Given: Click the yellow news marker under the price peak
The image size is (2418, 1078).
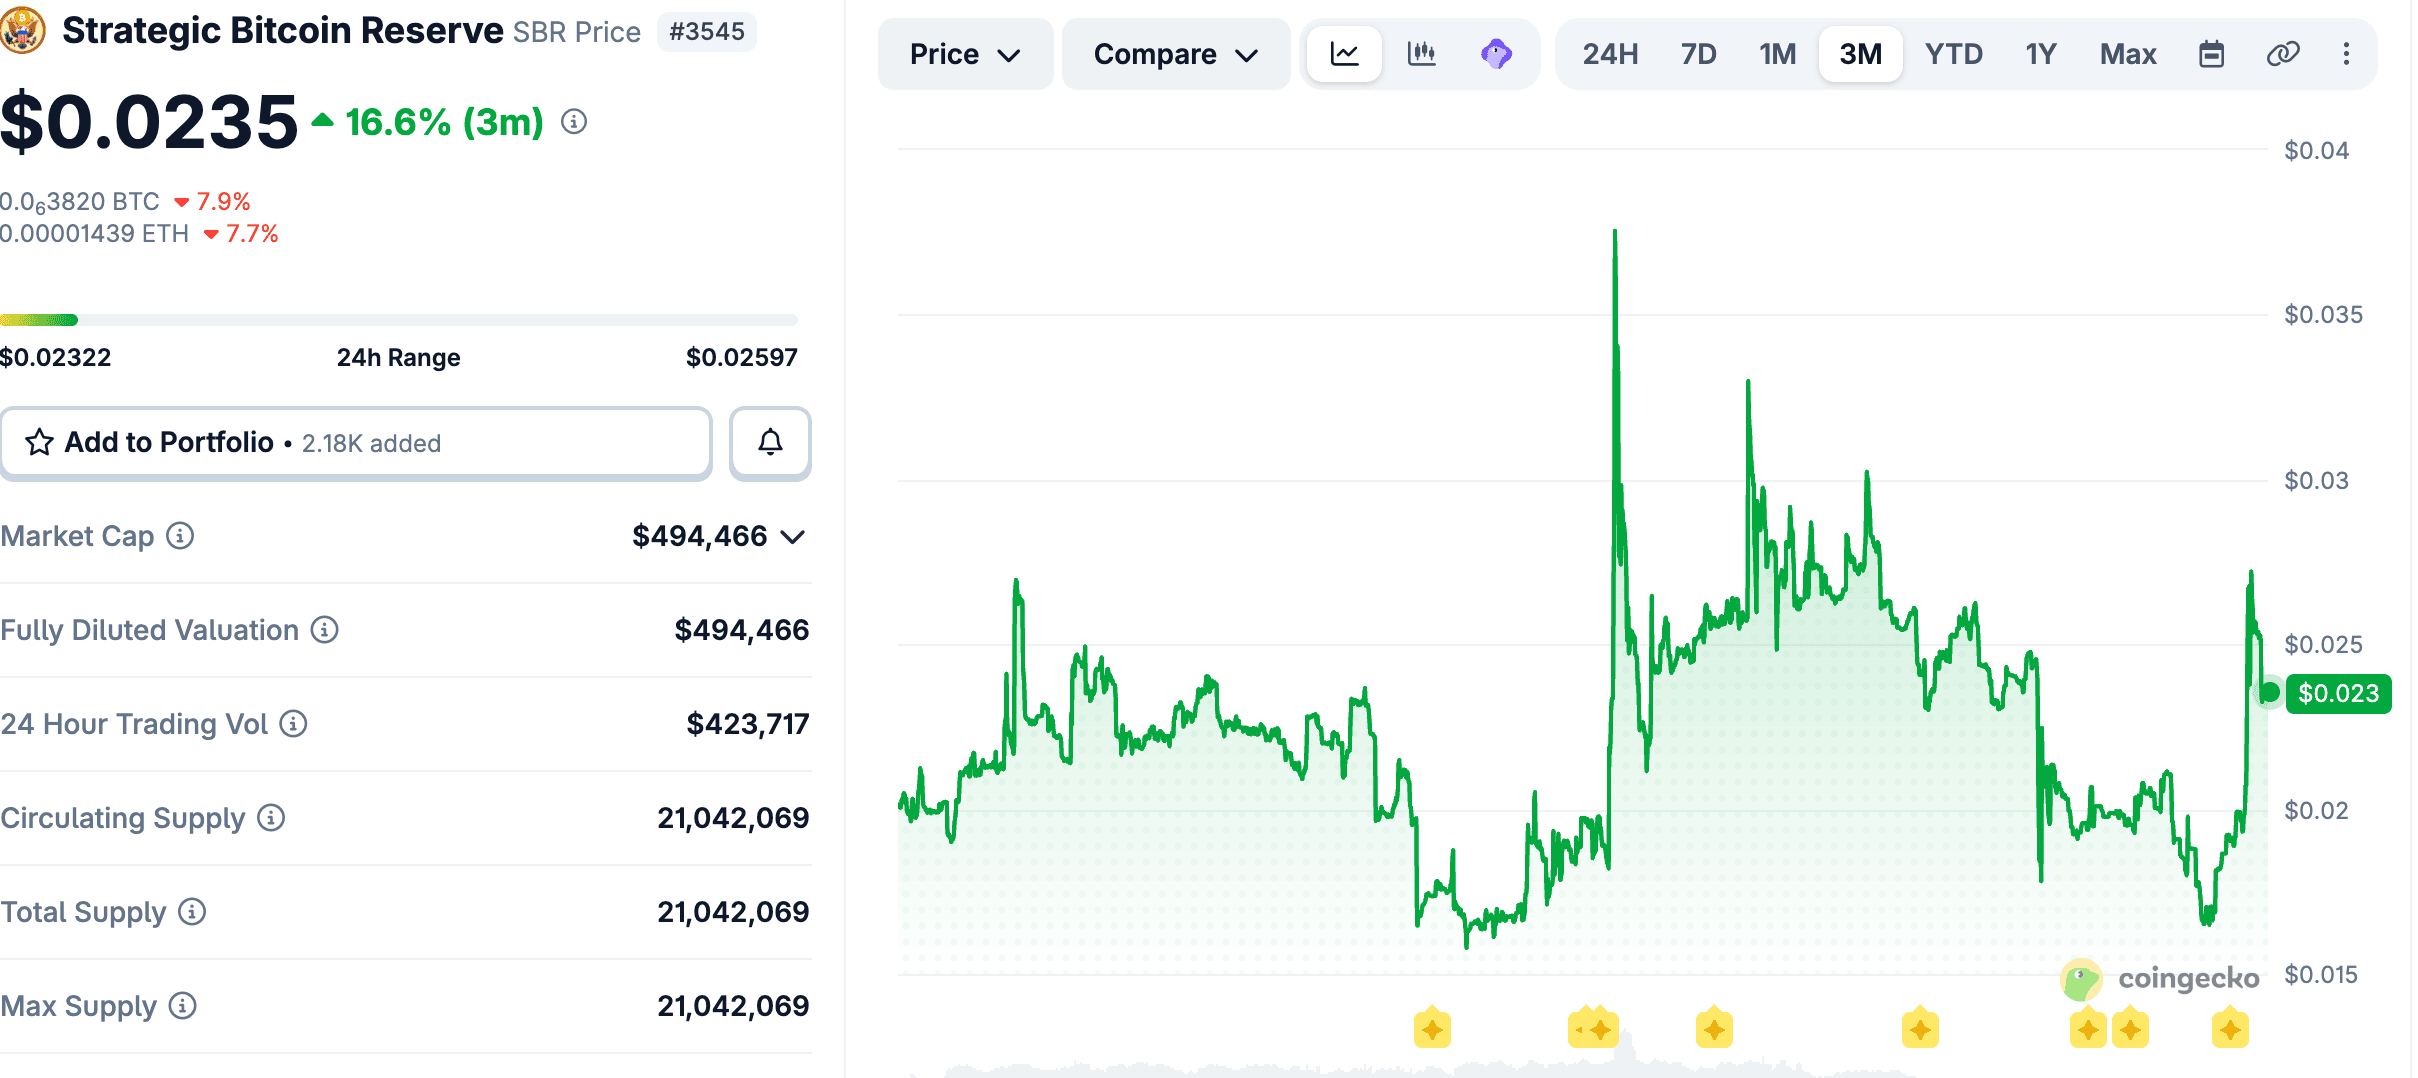Looking at the screenshot, I should (x=1600, y=1029).
